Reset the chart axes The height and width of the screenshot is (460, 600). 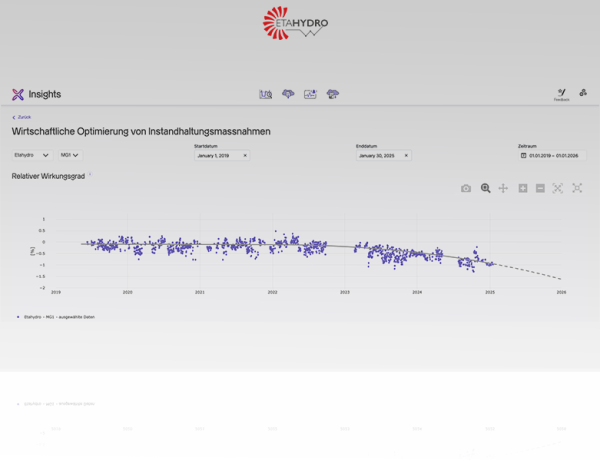[x=577, y=188]
